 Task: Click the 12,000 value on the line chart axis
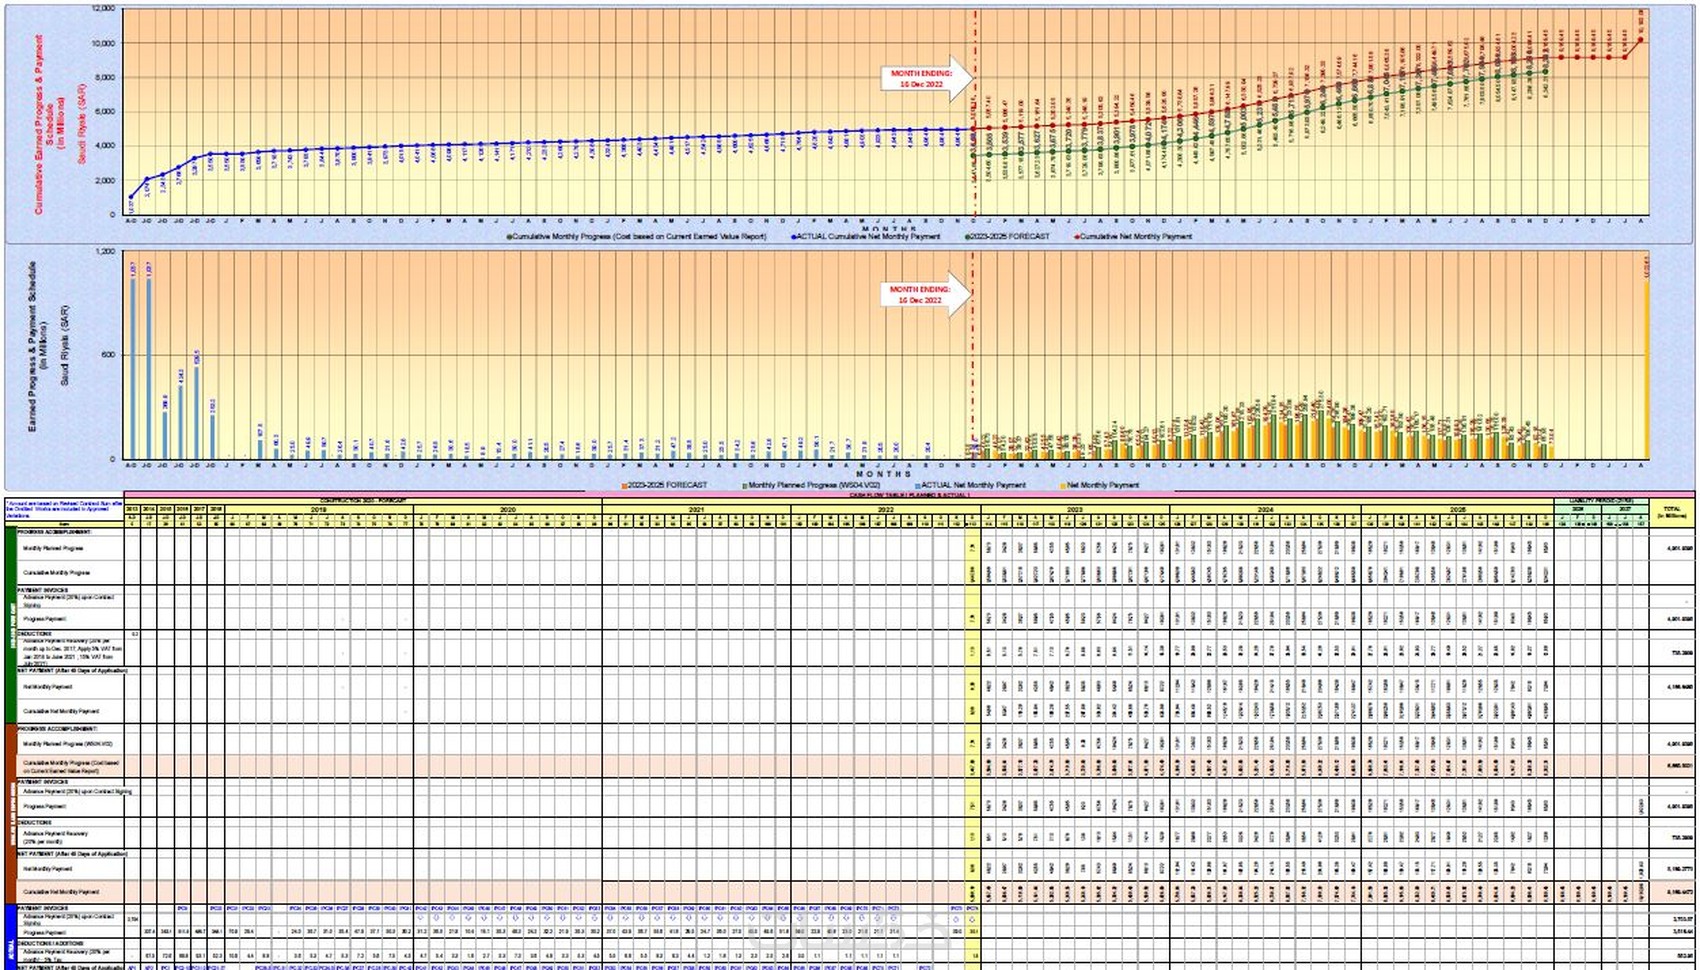tap(103, 8)
